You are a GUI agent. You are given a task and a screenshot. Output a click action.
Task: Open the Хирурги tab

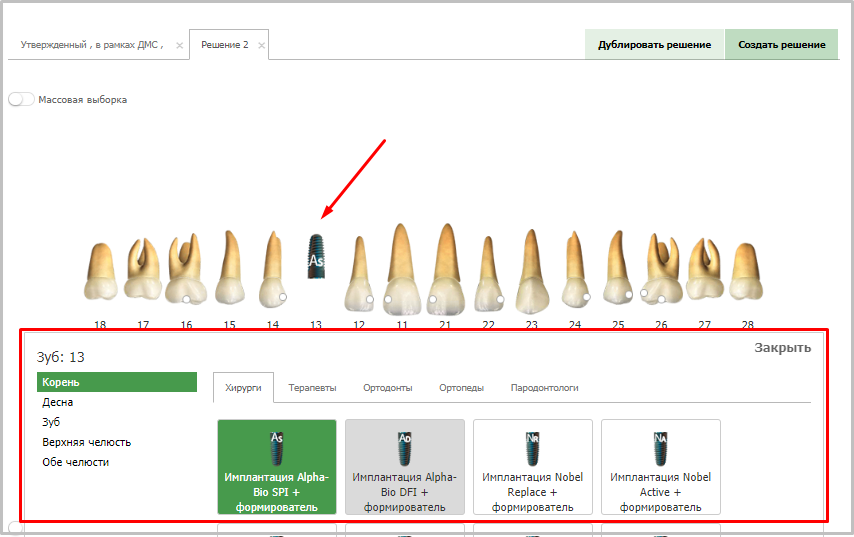[x=243, y=388]
